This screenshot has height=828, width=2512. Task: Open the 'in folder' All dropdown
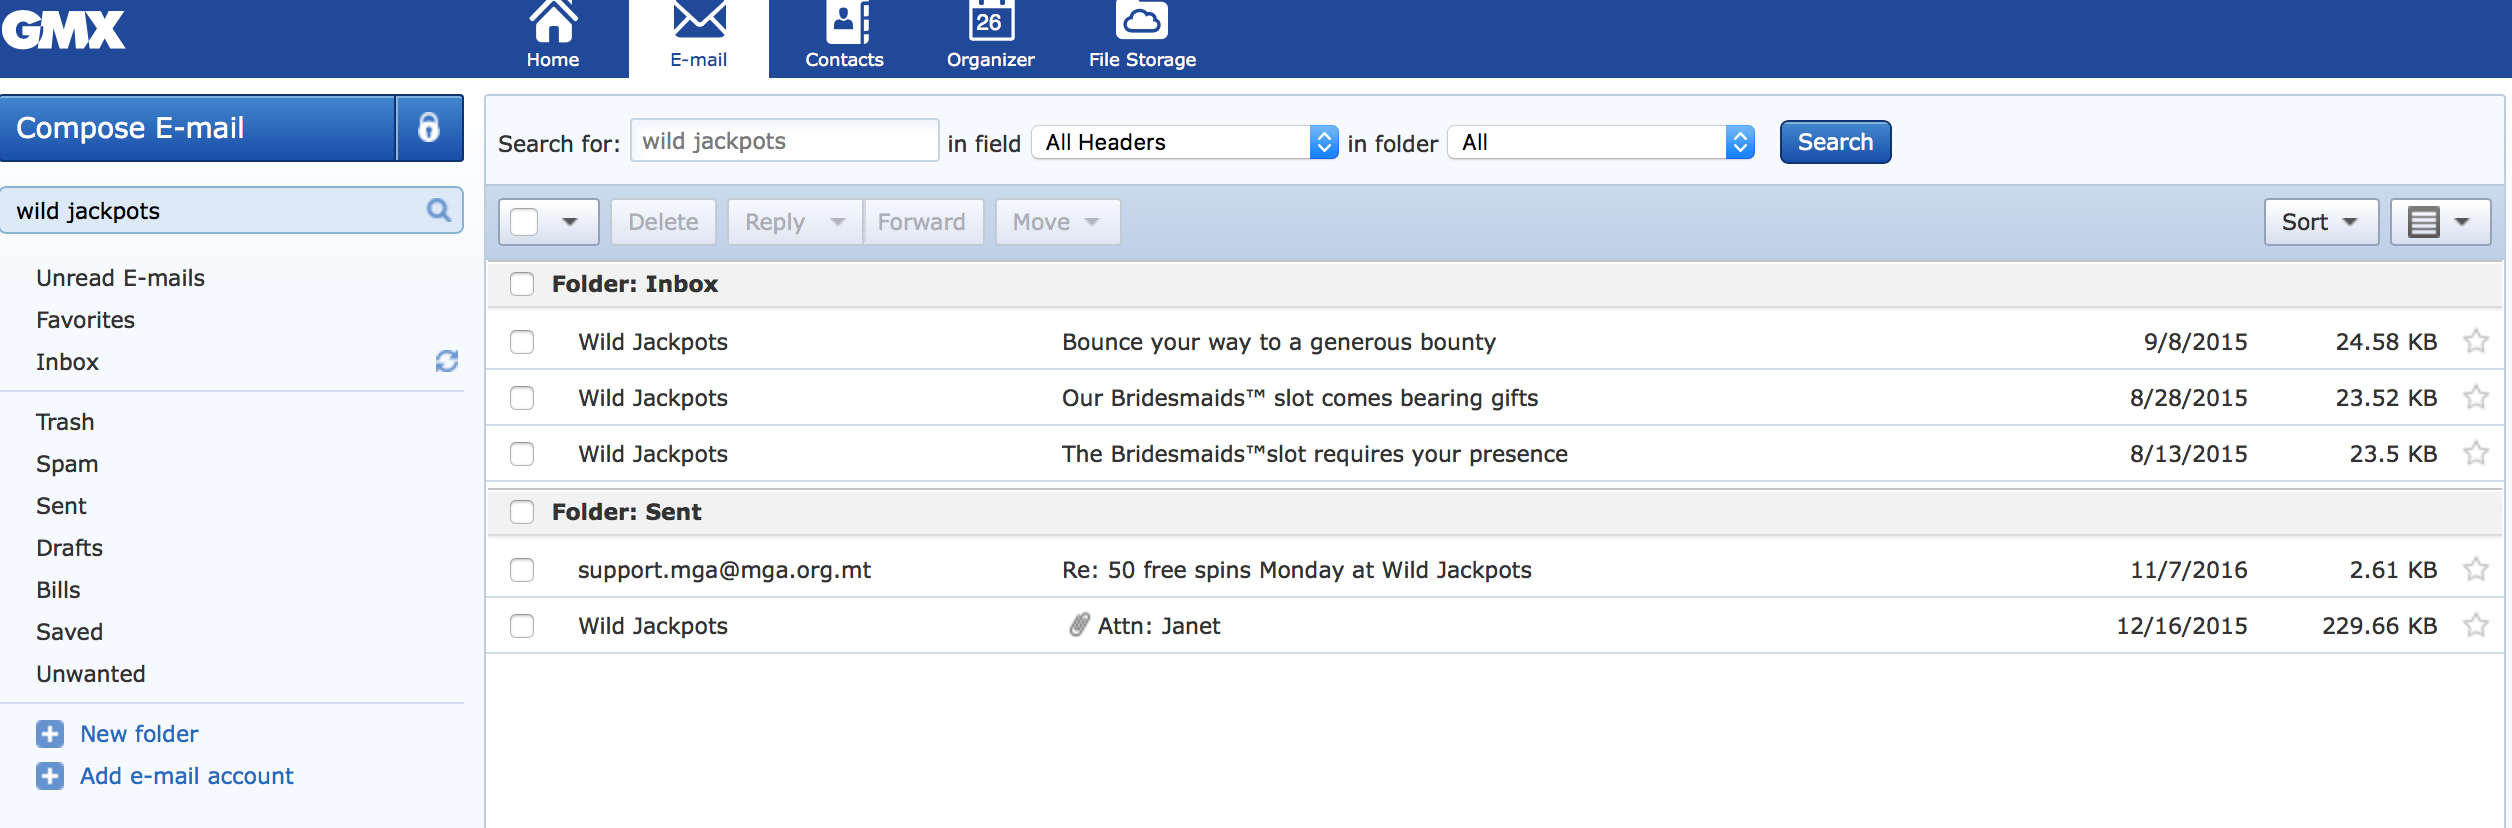click(1601, 142)
